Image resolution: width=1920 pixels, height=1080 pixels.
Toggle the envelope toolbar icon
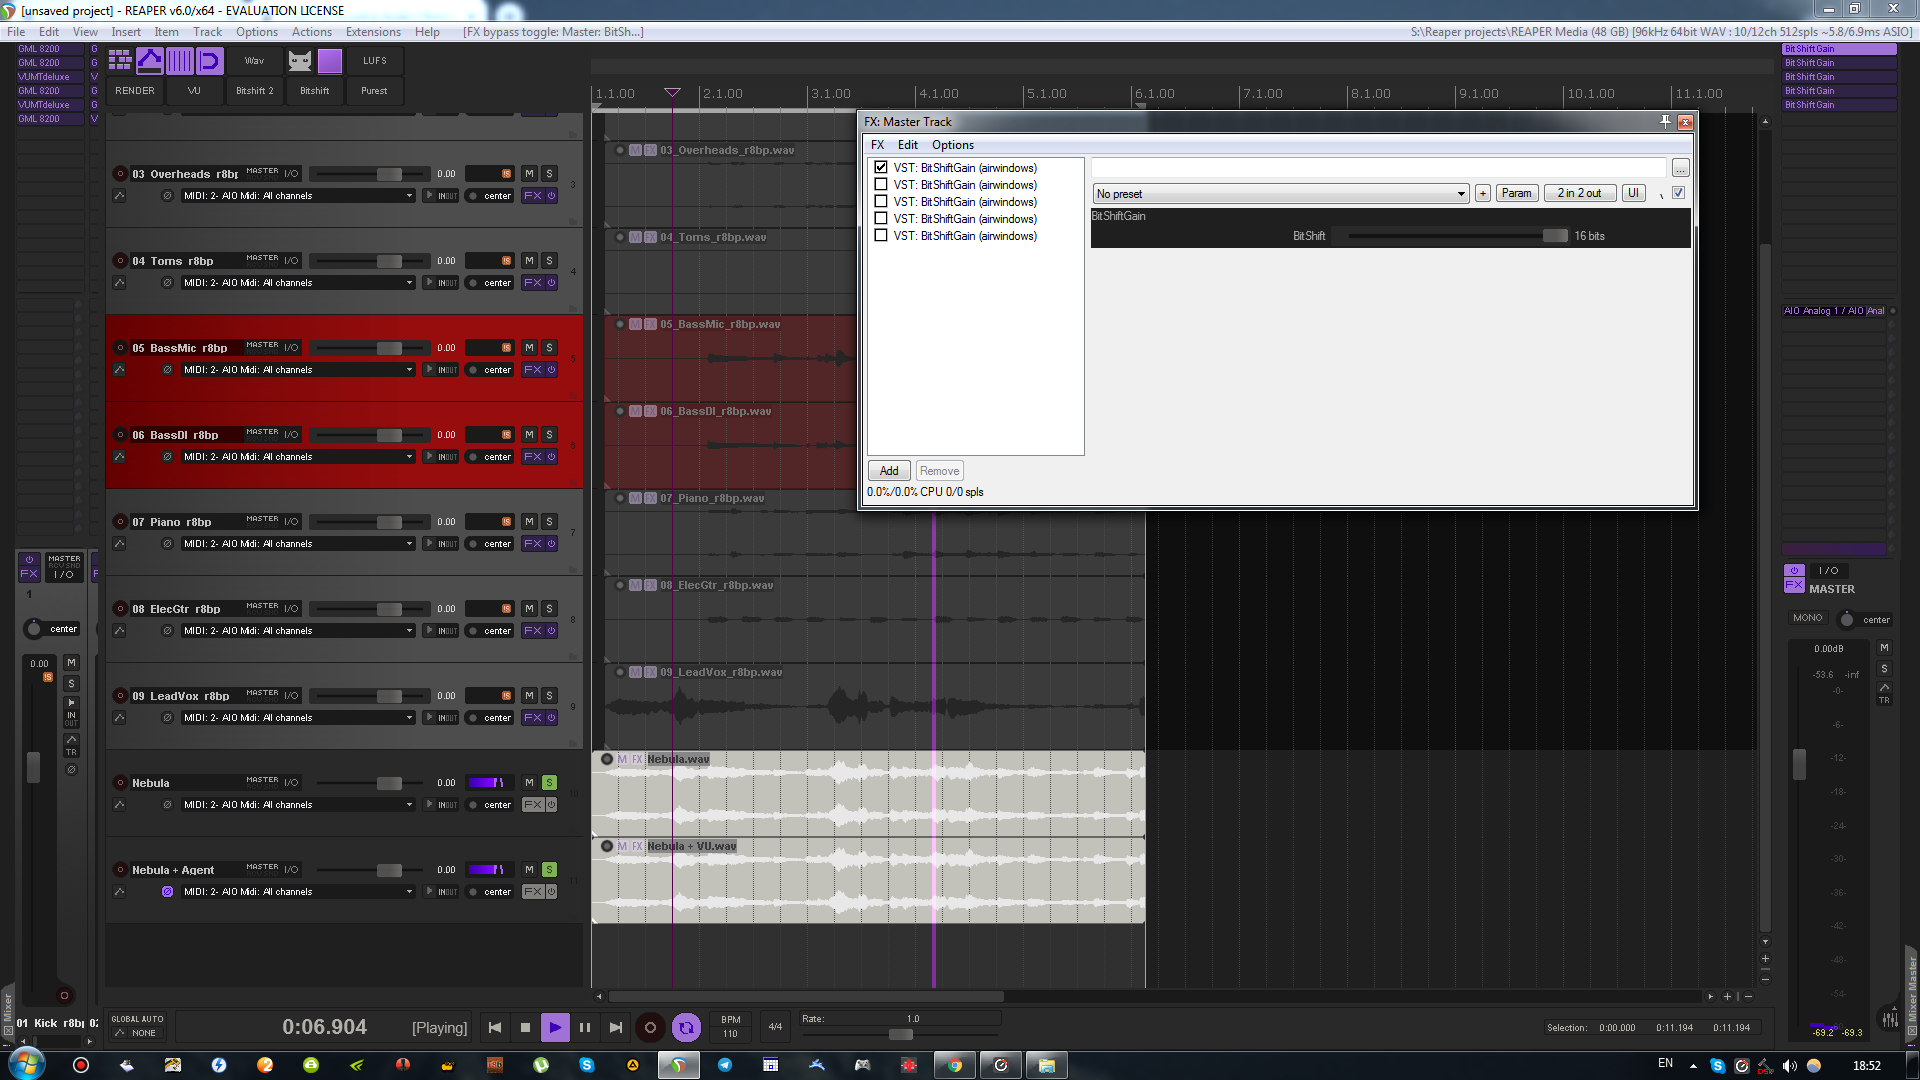(x=150, y=61)
